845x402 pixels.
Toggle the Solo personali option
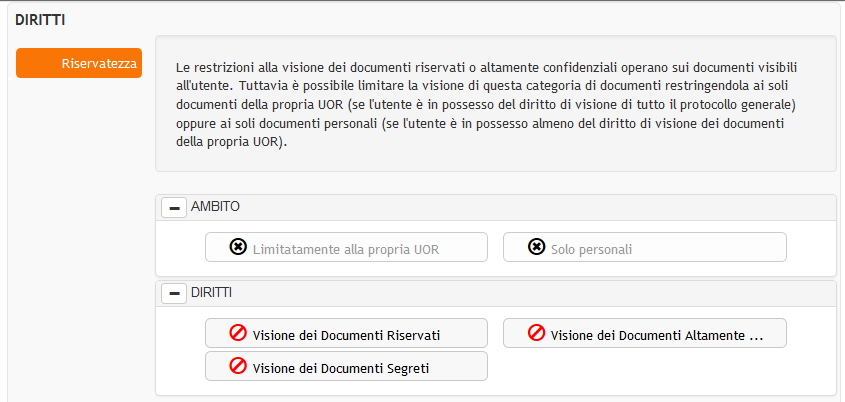(x=644, y=247)
